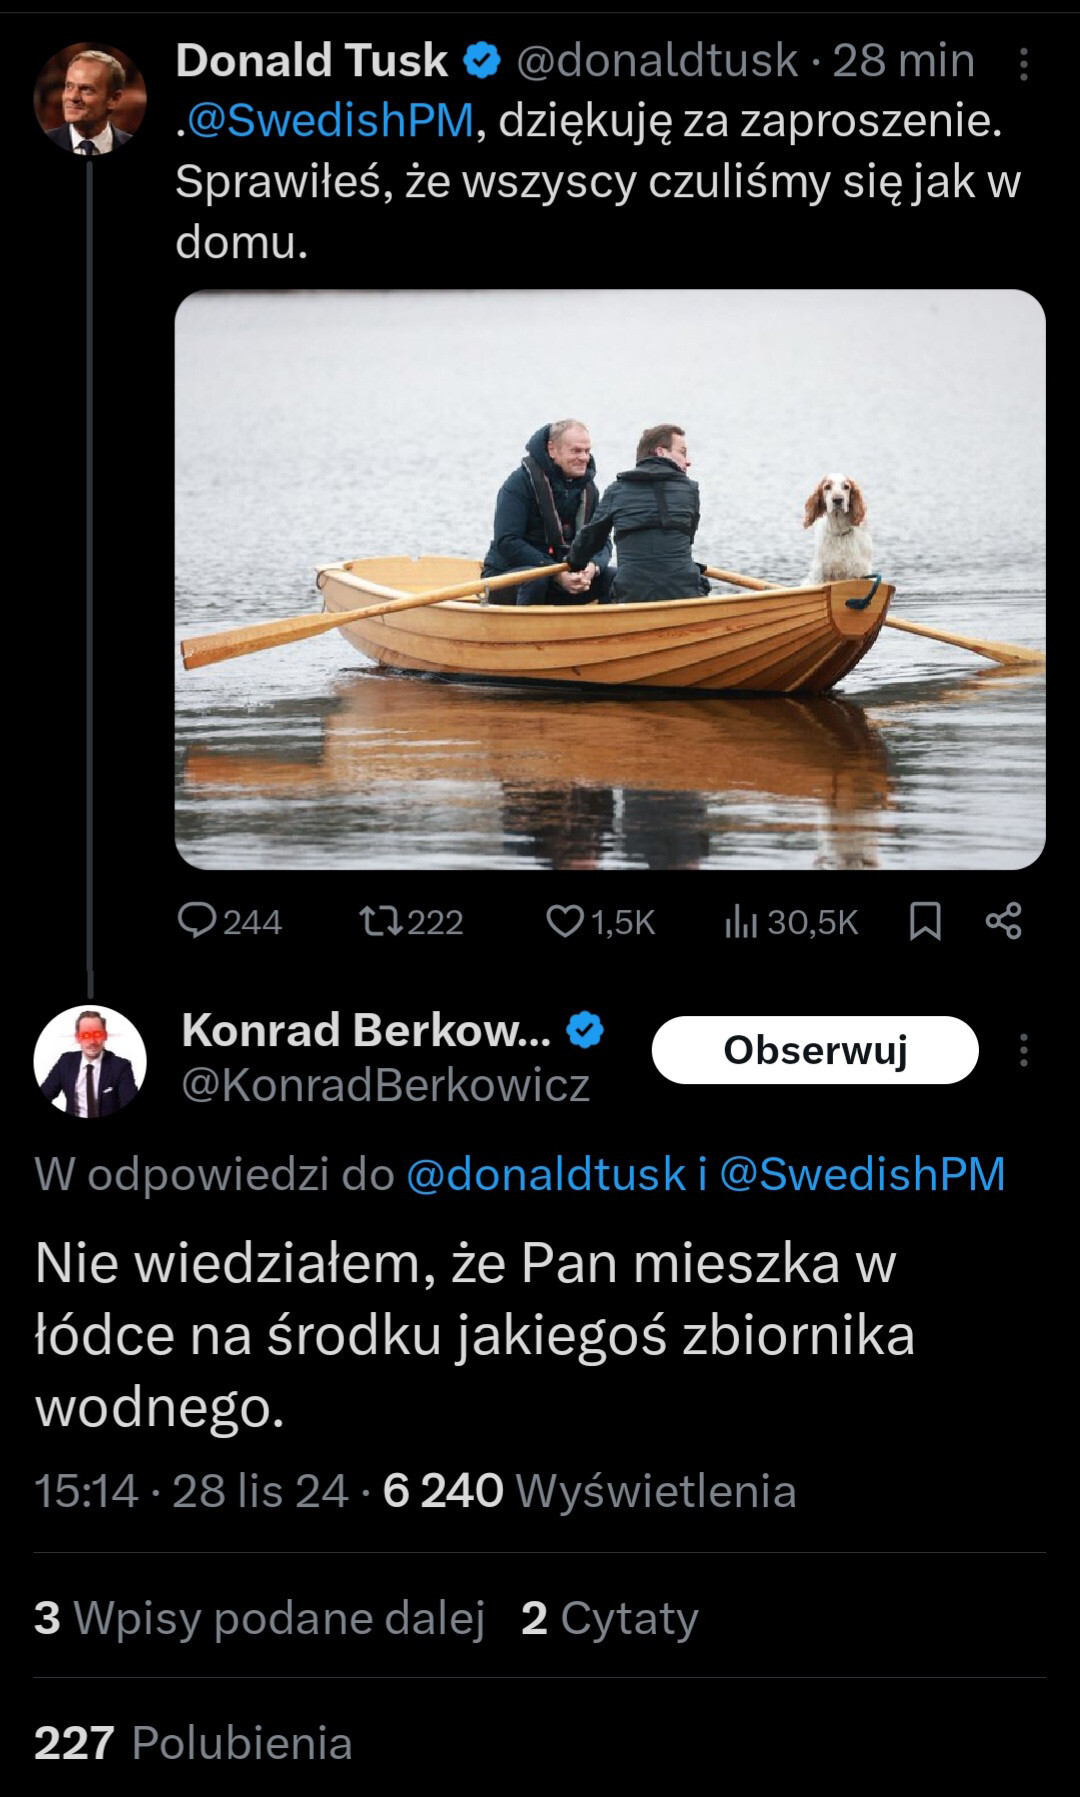View the 3 Wpisy podane dalej list
The image size is (1080, 1797).
coord(259,1617)
